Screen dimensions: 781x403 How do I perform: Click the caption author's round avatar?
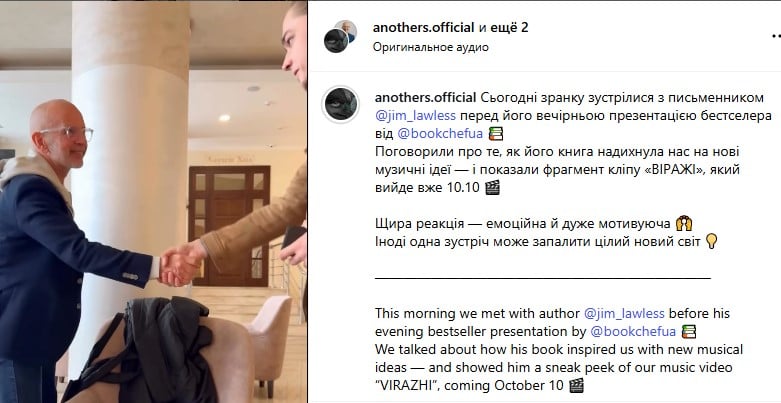pos(340,104)
